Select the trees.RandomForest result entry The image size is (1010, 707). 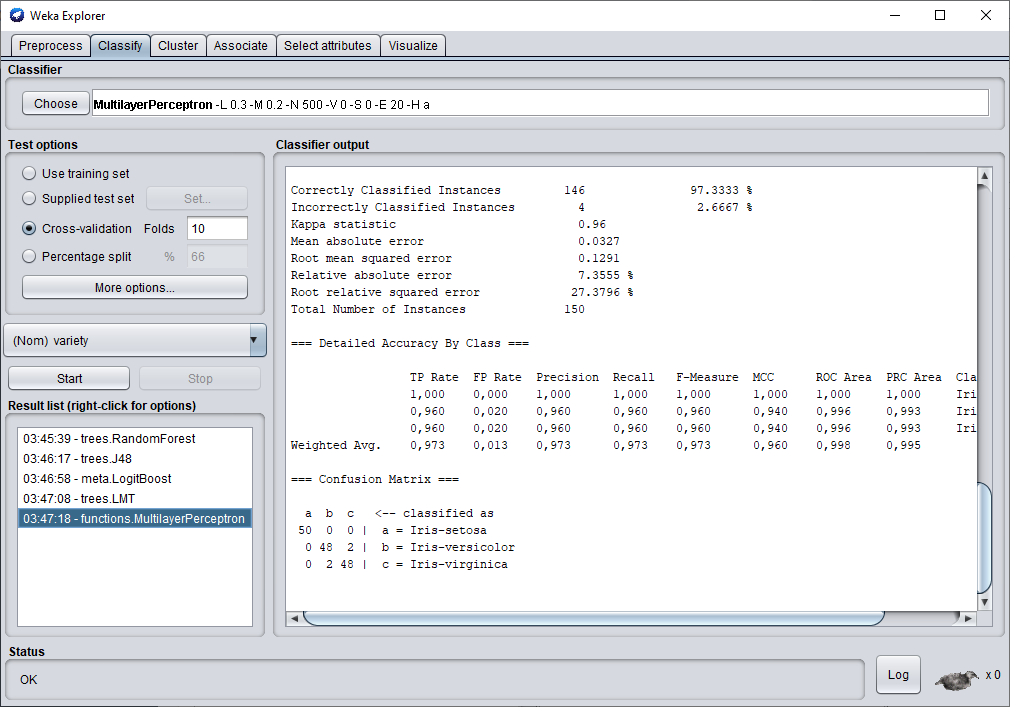point(110,439)
